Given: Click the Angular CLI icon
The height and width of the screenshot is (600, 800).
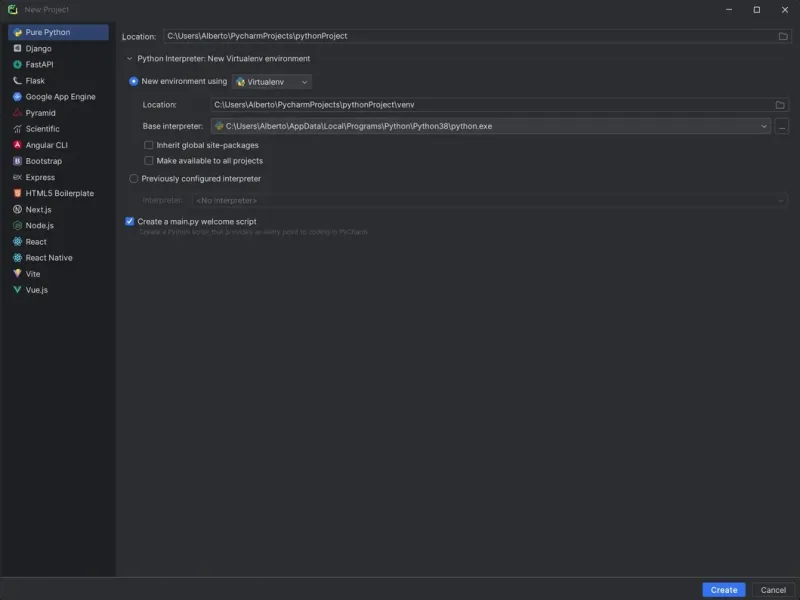Looking at the screenshot, I should tap(17, 145).
